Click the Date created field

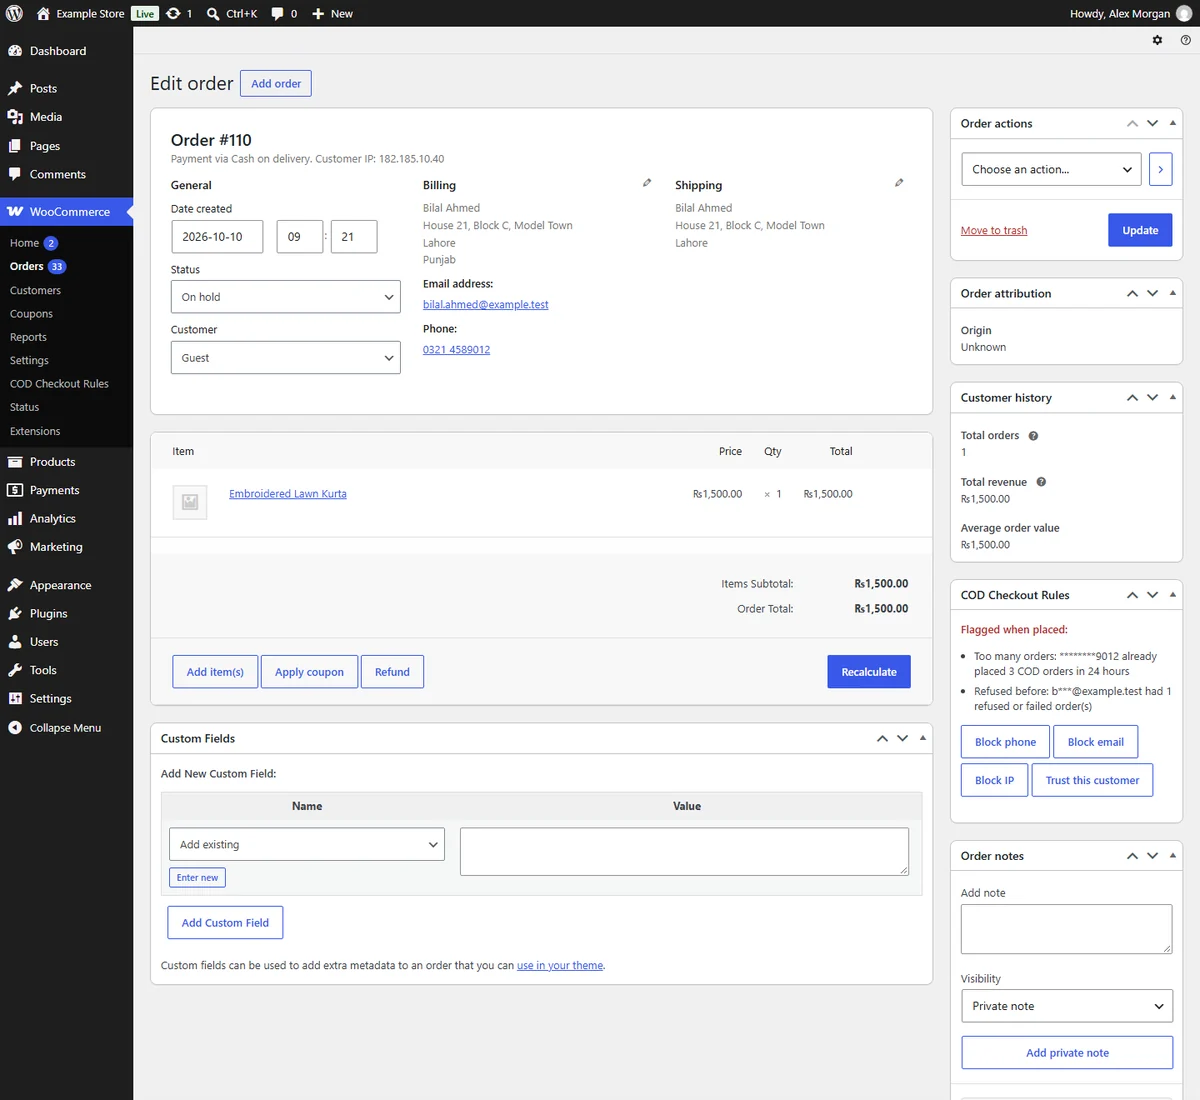217,237
